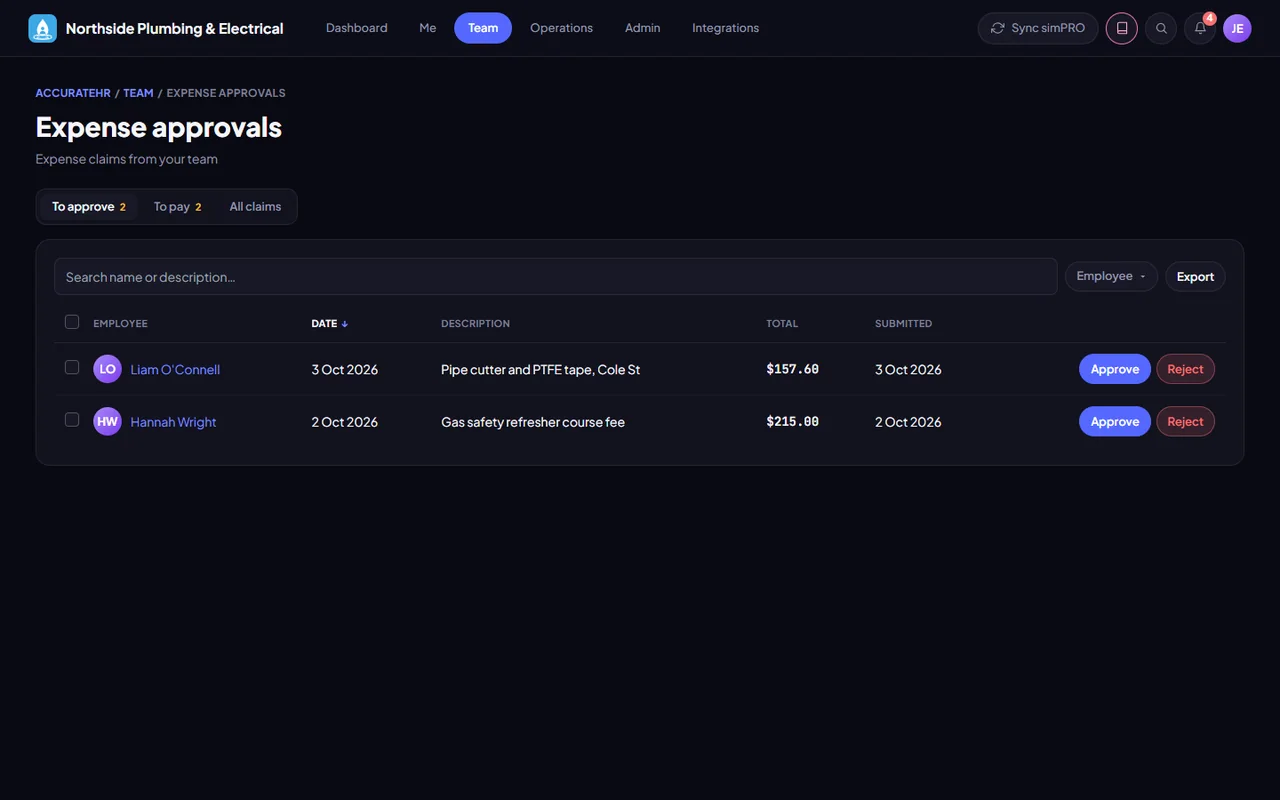Focus the search name or description field
Image resolution: width=1280 pixels, height=800 pixels.
pyautogui.click(x=555, y=277)
